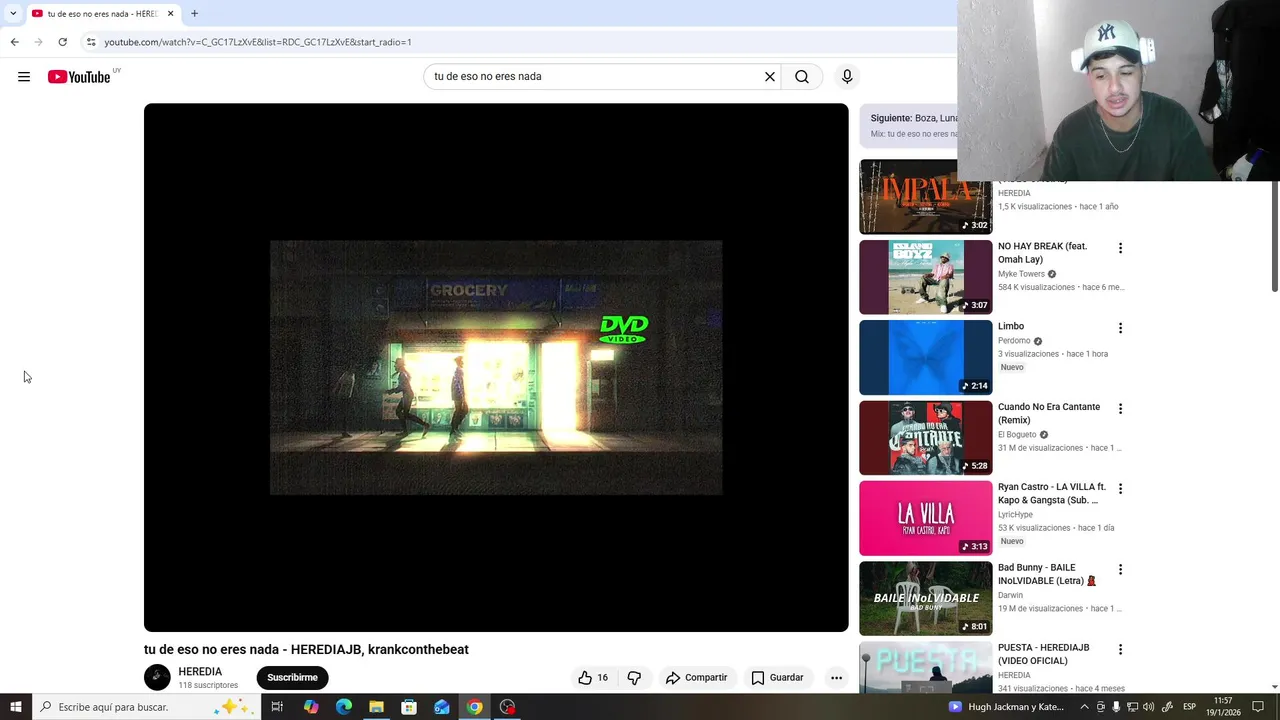
Task: Start voice search with microphone icon
Action: point(847,76)
